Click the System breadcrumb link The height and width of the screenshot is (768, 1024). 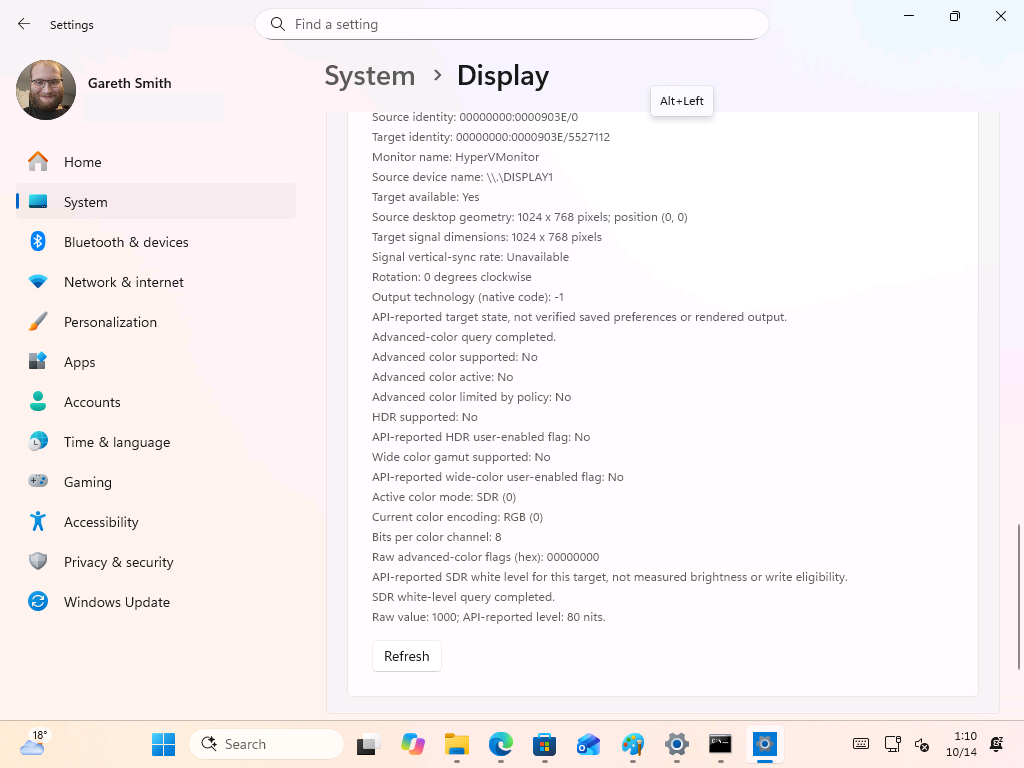pos(370,76)
